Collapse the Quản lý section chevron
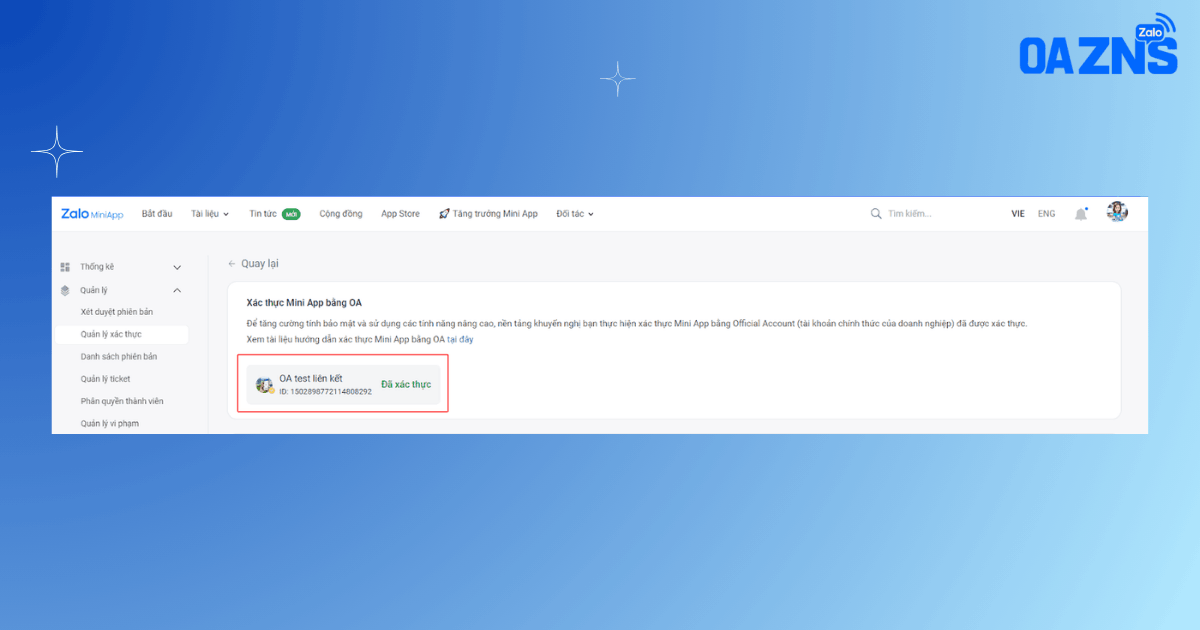The width and height of the screenshot is (1200, 630). coord(177,290)
